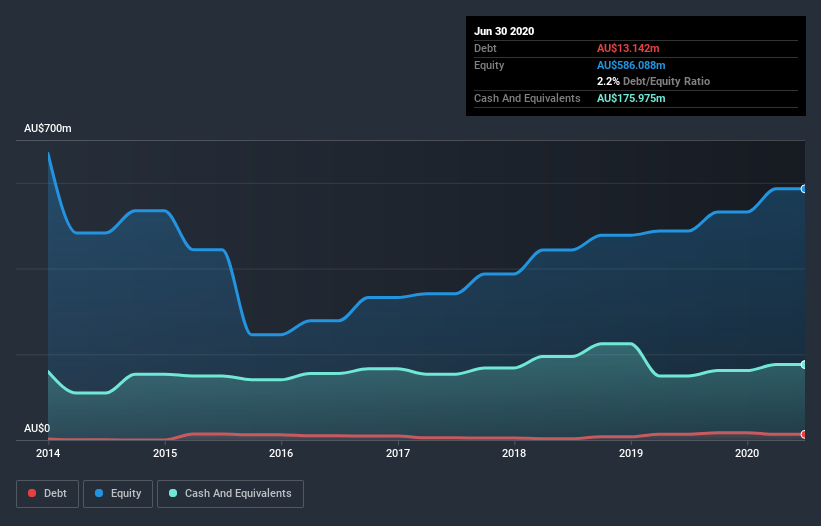
Task: Click the AU$13.142m debt value
Action: [628, 48]
